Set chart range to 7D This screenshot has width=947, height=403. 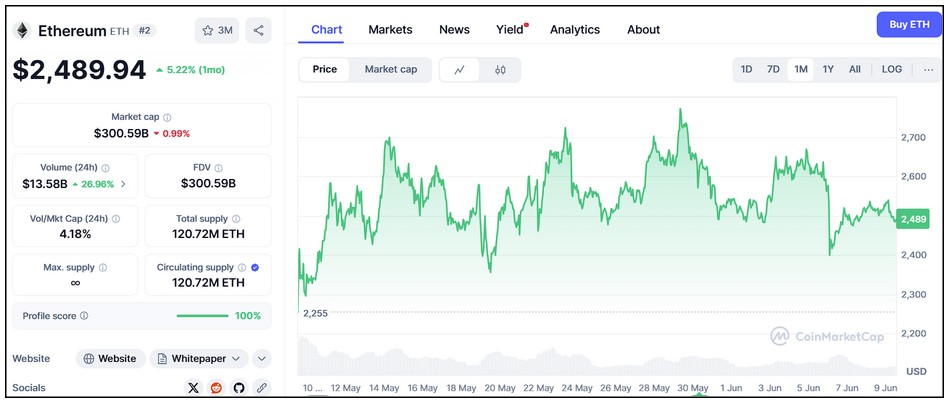click(x=773, y=69)
